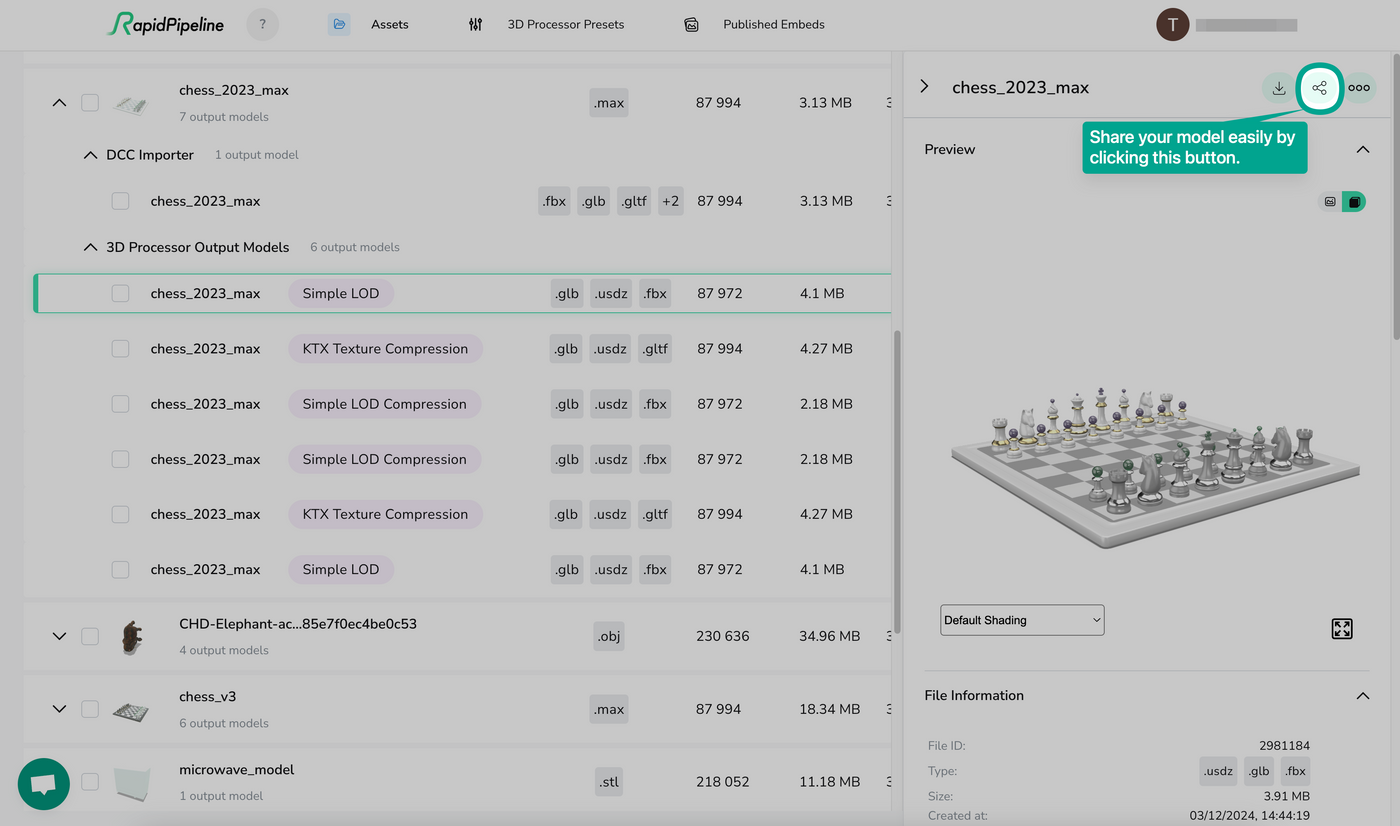This screenshot has width=1400, height=826.
Task: Click the +2 formats tag
Action: pos(670,201)
